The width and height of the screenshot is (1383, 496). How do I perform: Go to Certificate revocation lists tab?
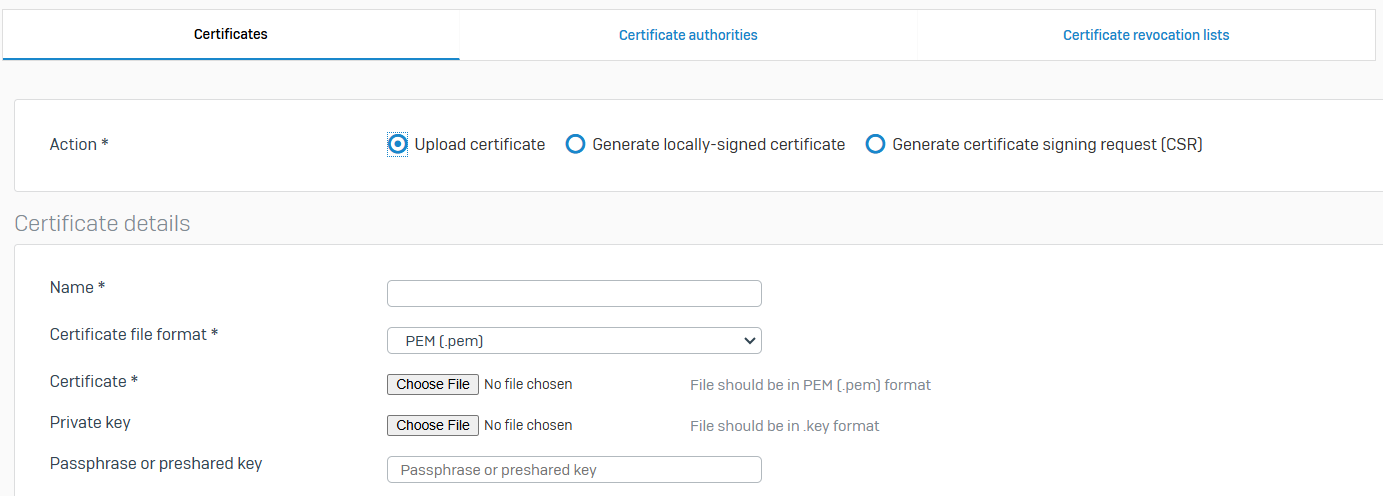(x=1146, y=35)
